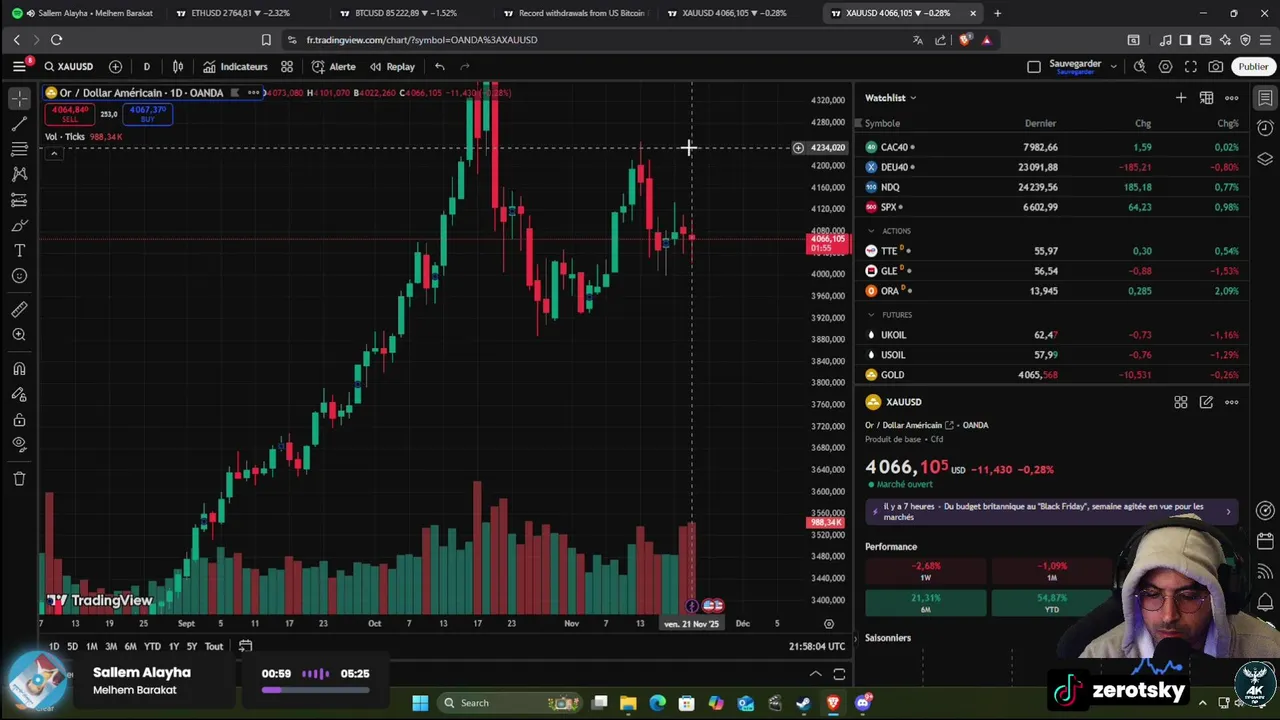Open the emoji and icons tool

click(19, 276)
